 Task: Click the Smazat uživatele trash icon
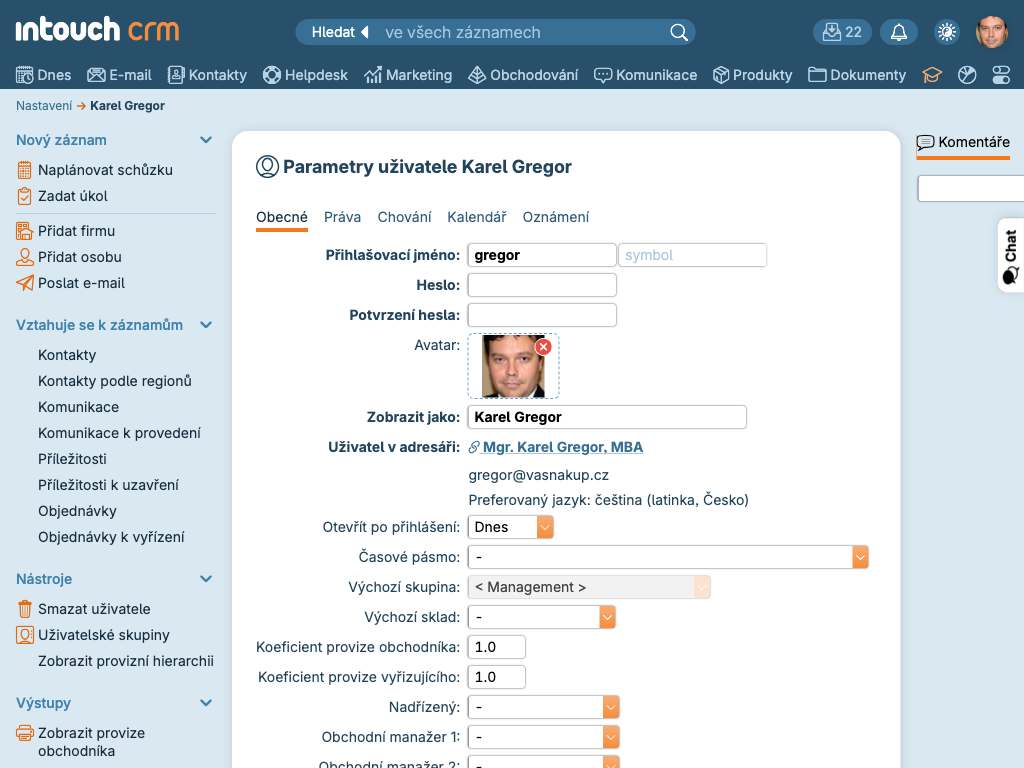point(25,609)
